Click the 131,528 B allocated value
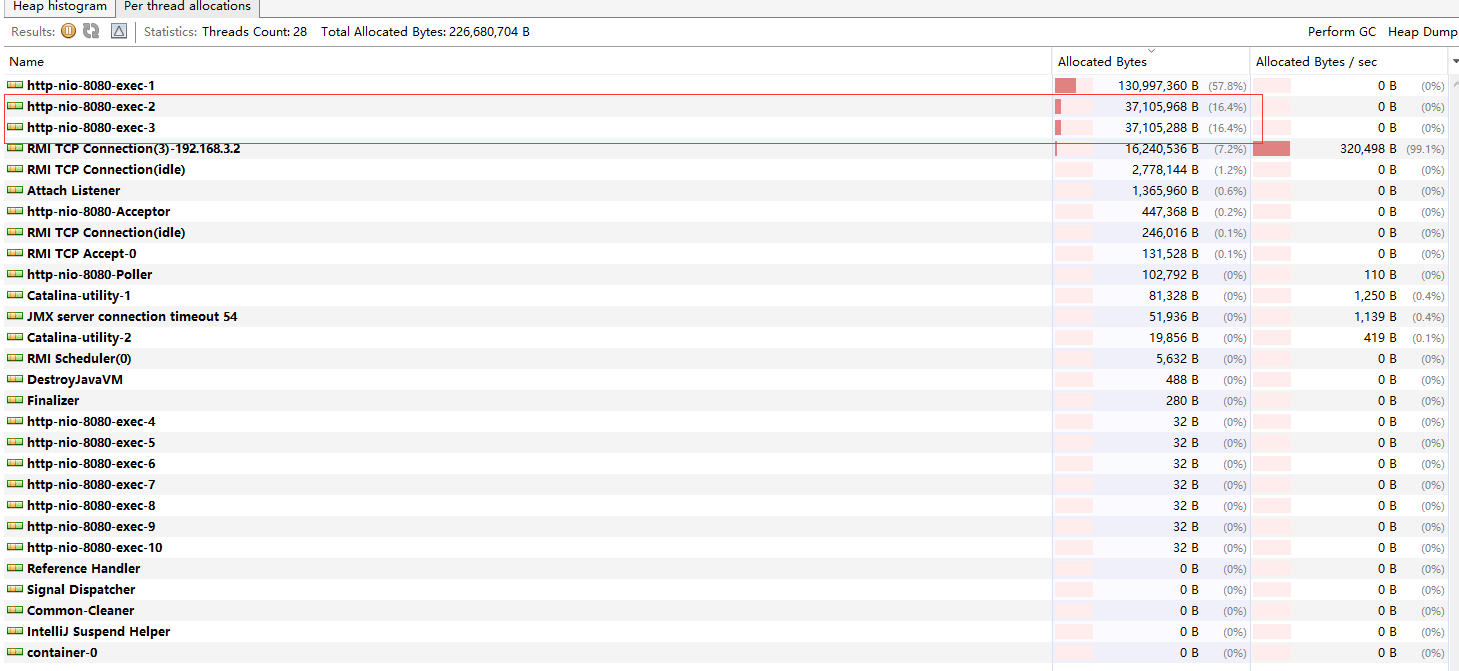 1170,253
